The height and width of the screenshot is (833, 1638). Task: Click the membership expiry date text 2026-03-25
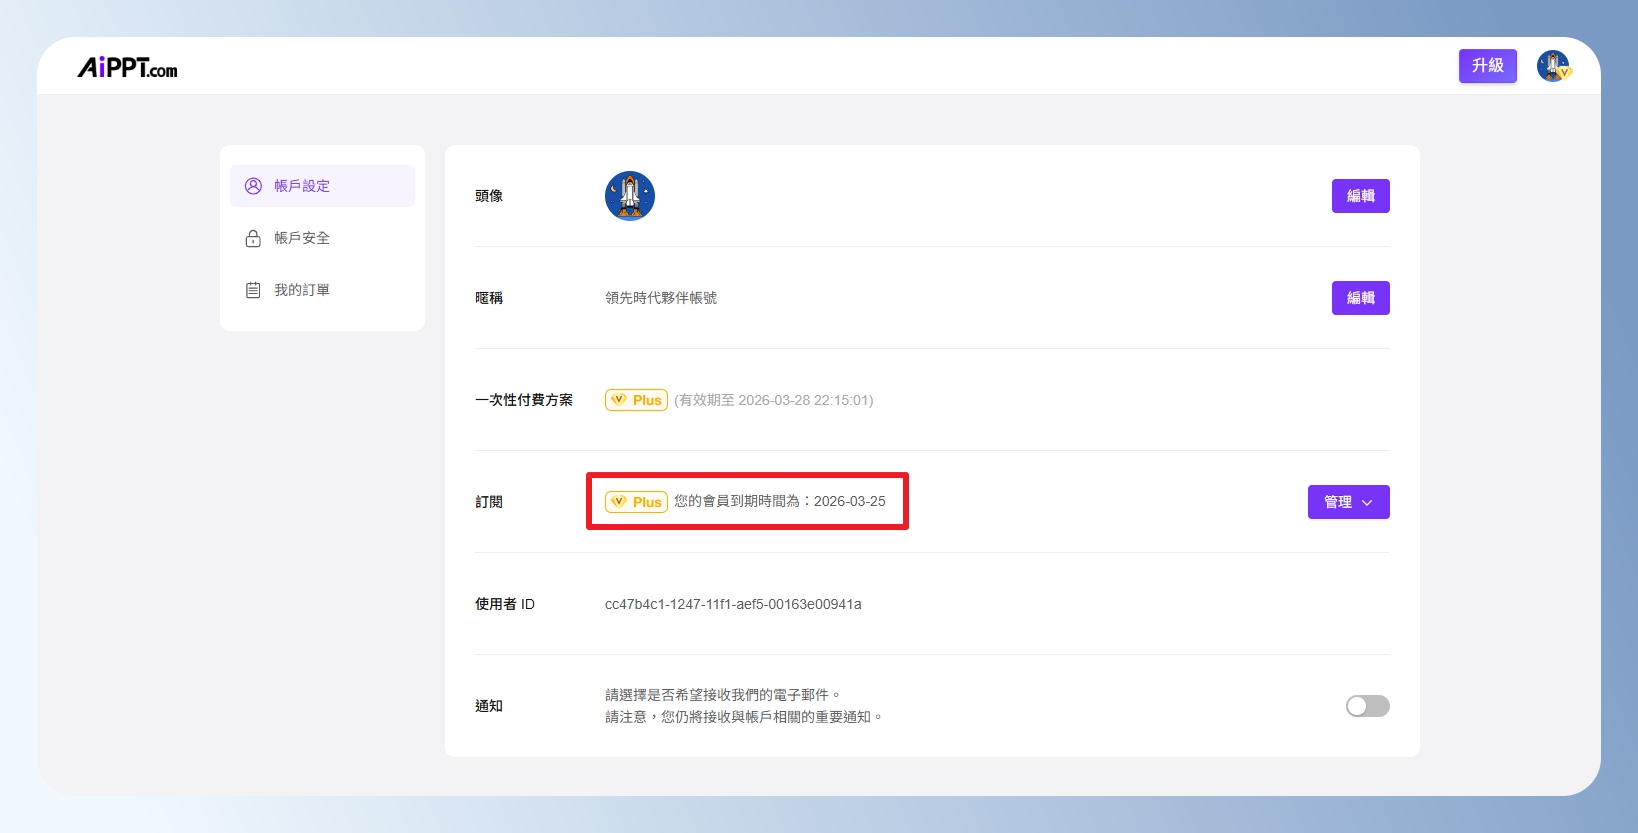[849, 501]
